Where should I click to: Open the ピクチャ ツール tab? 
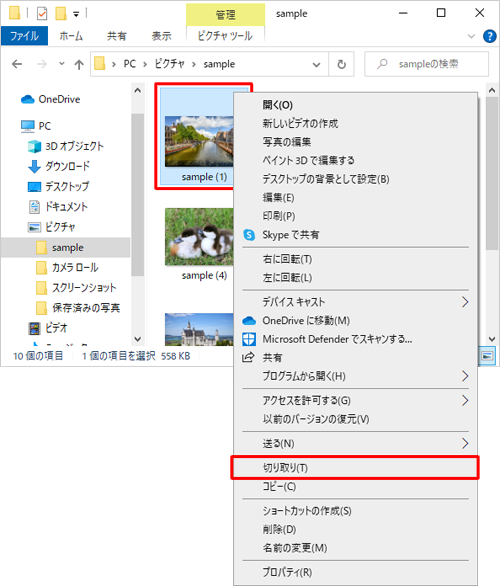click(225, 36)
